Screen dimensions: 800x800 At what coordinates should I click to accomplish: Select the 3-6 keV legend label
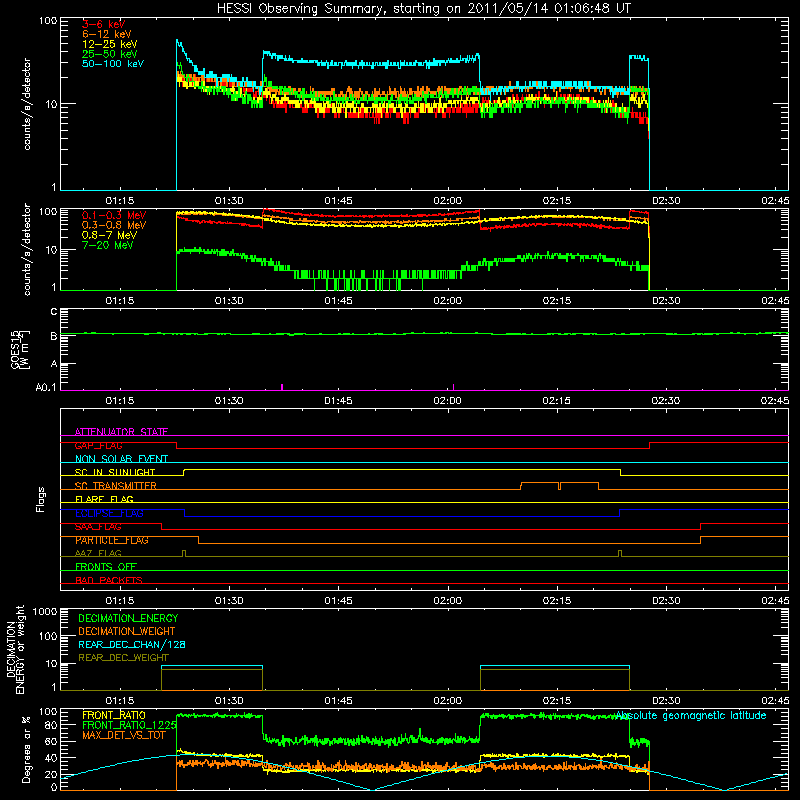pos(104,24)
